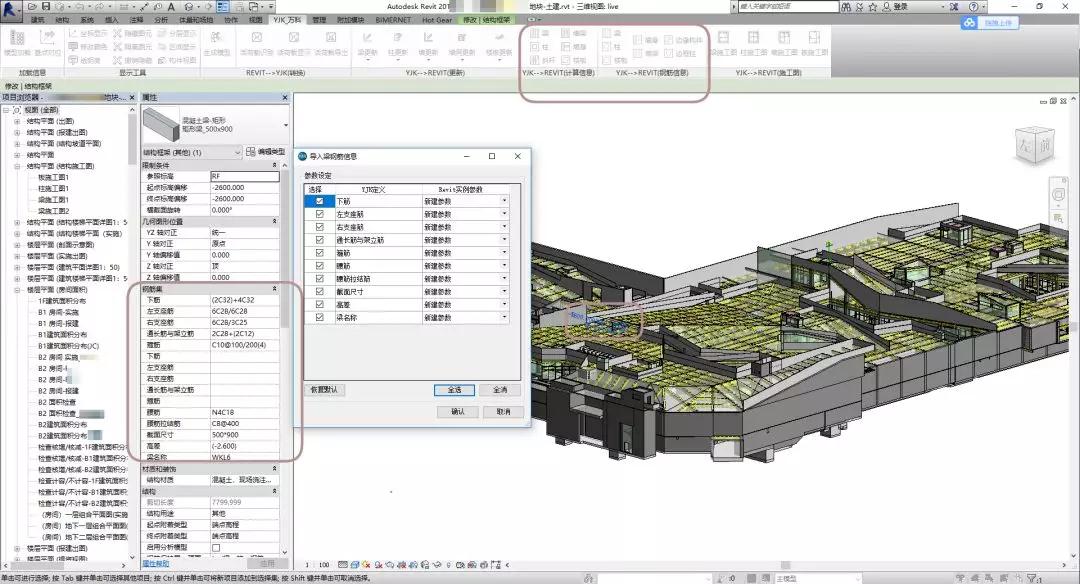1080x584 pixels.
Task: Toggle the 梁名称 checkbox in the dialog
Action: pos(319,317)
